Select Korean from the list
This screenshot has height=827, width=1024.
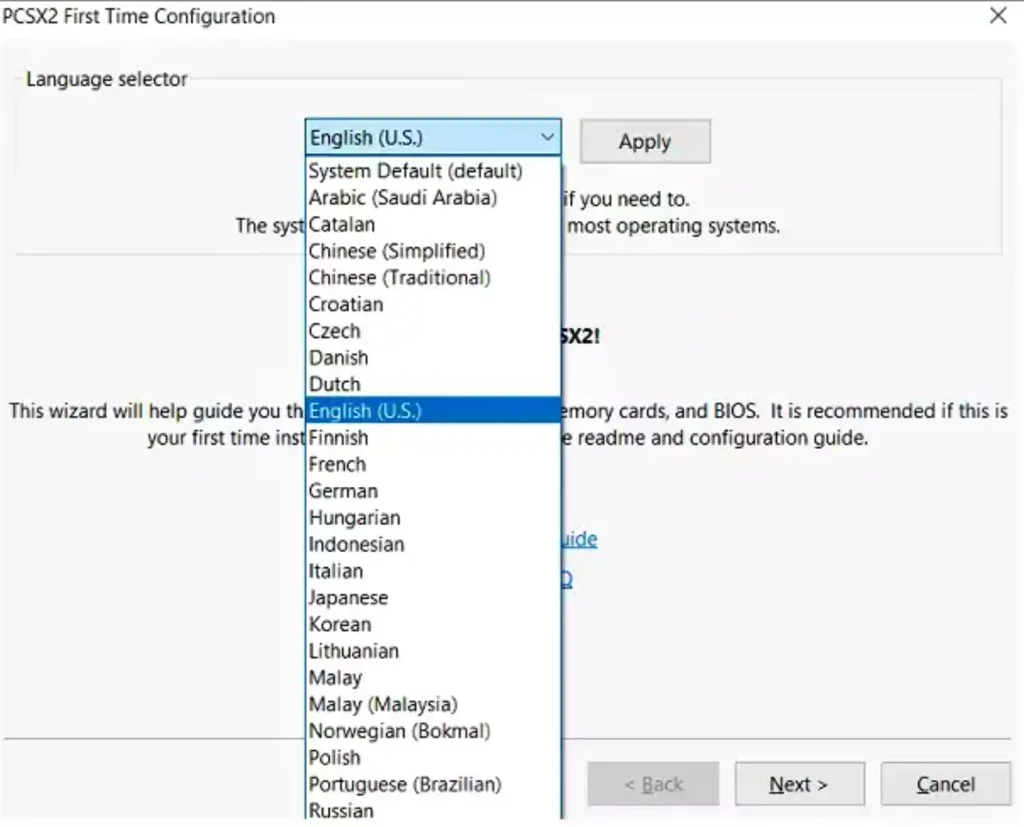point(339,624)
